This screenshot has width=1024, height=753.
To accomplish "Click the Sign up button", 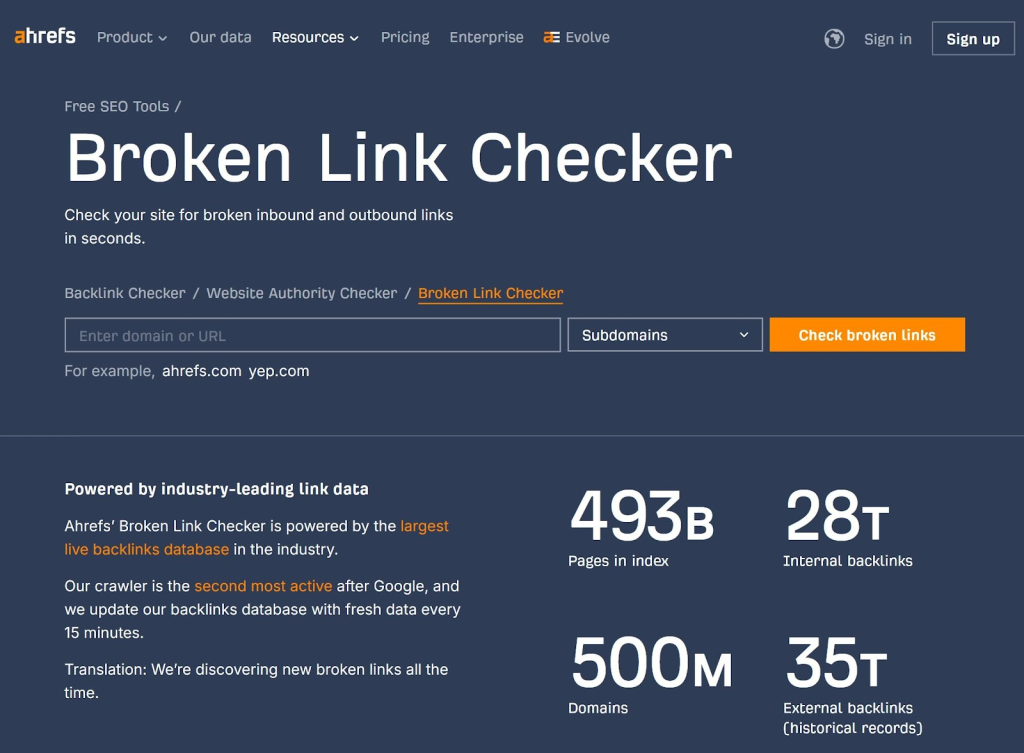I will (973, 39).
